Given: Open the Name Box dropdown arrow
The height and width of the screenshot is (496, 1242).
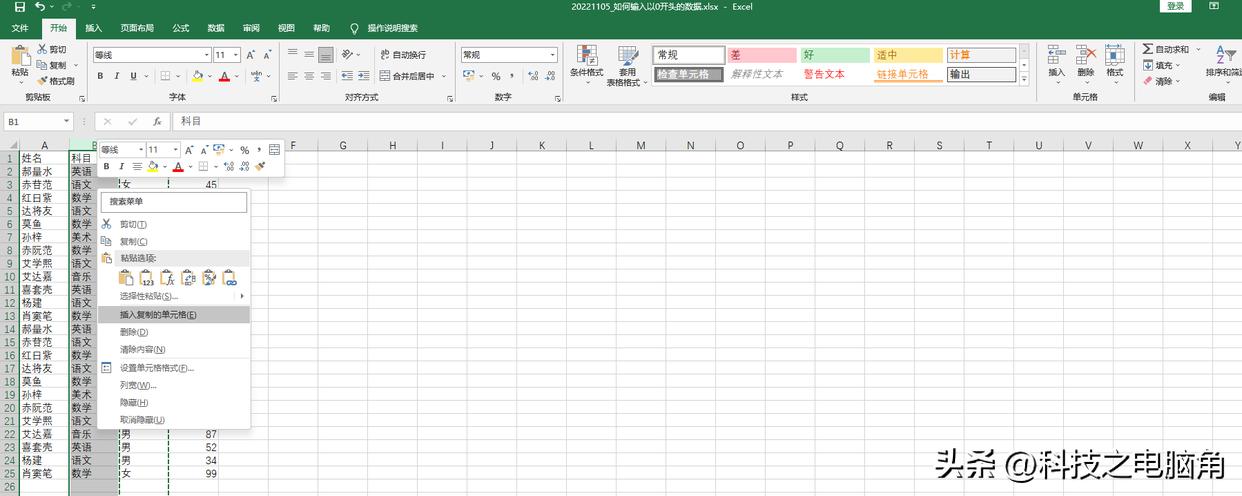Looking at the screenshot, I should 67,121.
